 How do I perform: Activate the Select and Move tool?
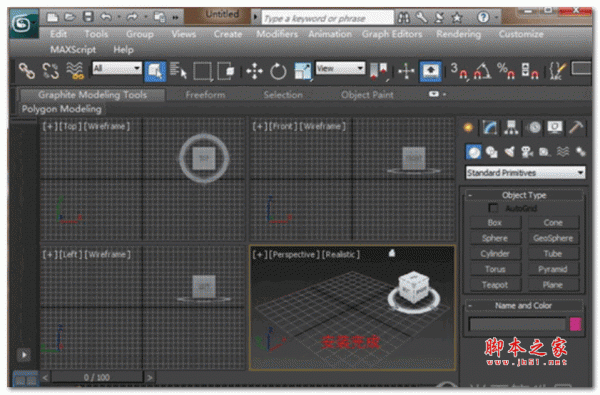[x=254, y=71]
